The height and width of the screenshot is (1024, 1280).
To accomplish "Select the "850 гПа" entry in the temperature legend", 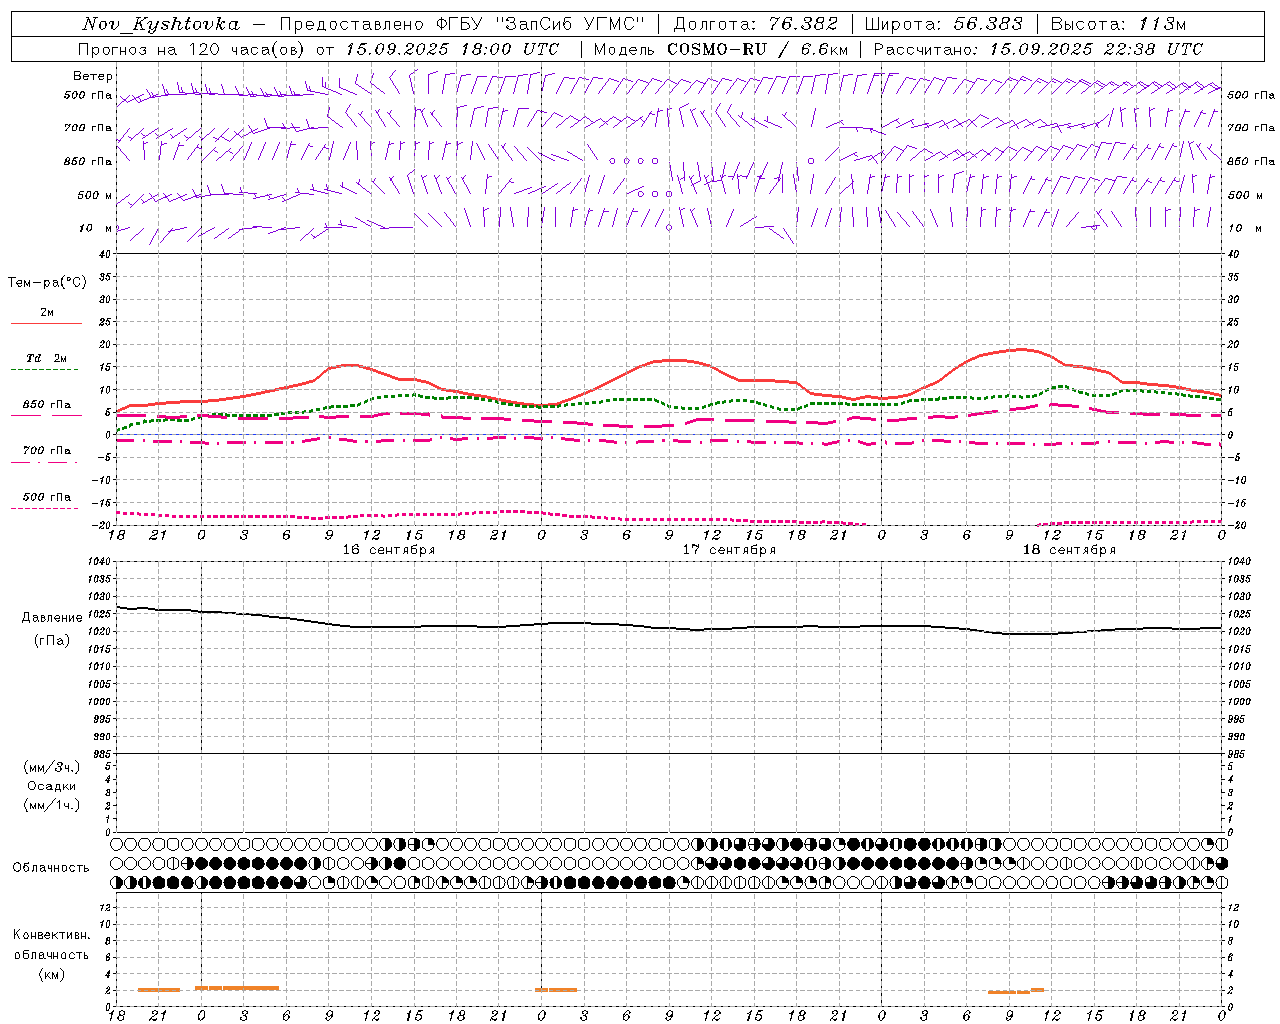I will tap(46, 405).
